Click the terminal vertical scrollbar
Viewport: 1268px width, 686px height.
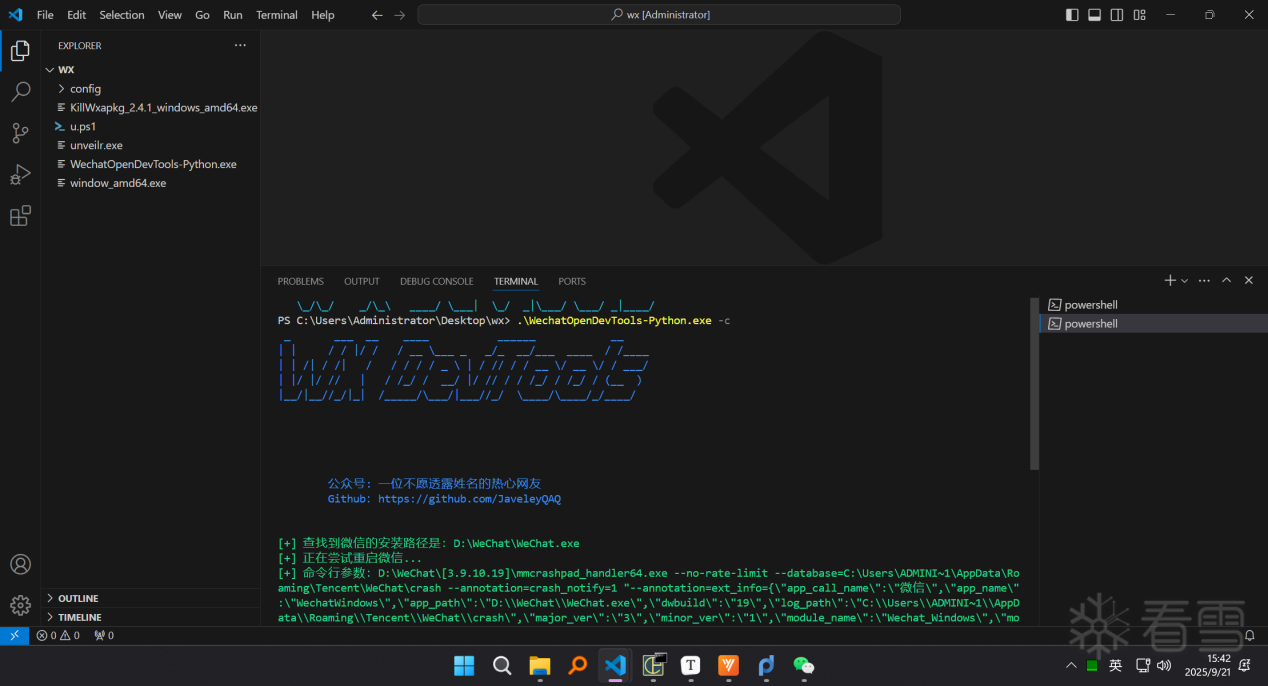click(1035, 384)
